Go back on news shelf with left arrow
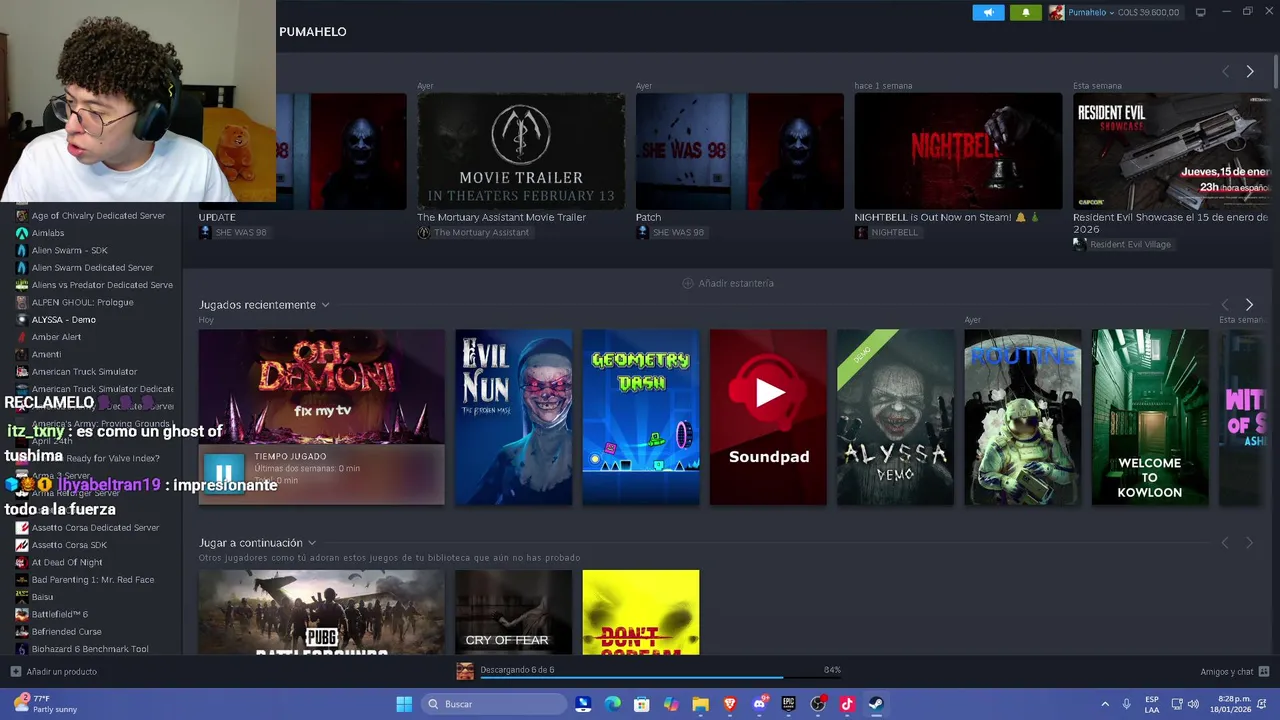Image resolution: width=1280 pixels, height=720 pixels. [x=1225, y=71]
